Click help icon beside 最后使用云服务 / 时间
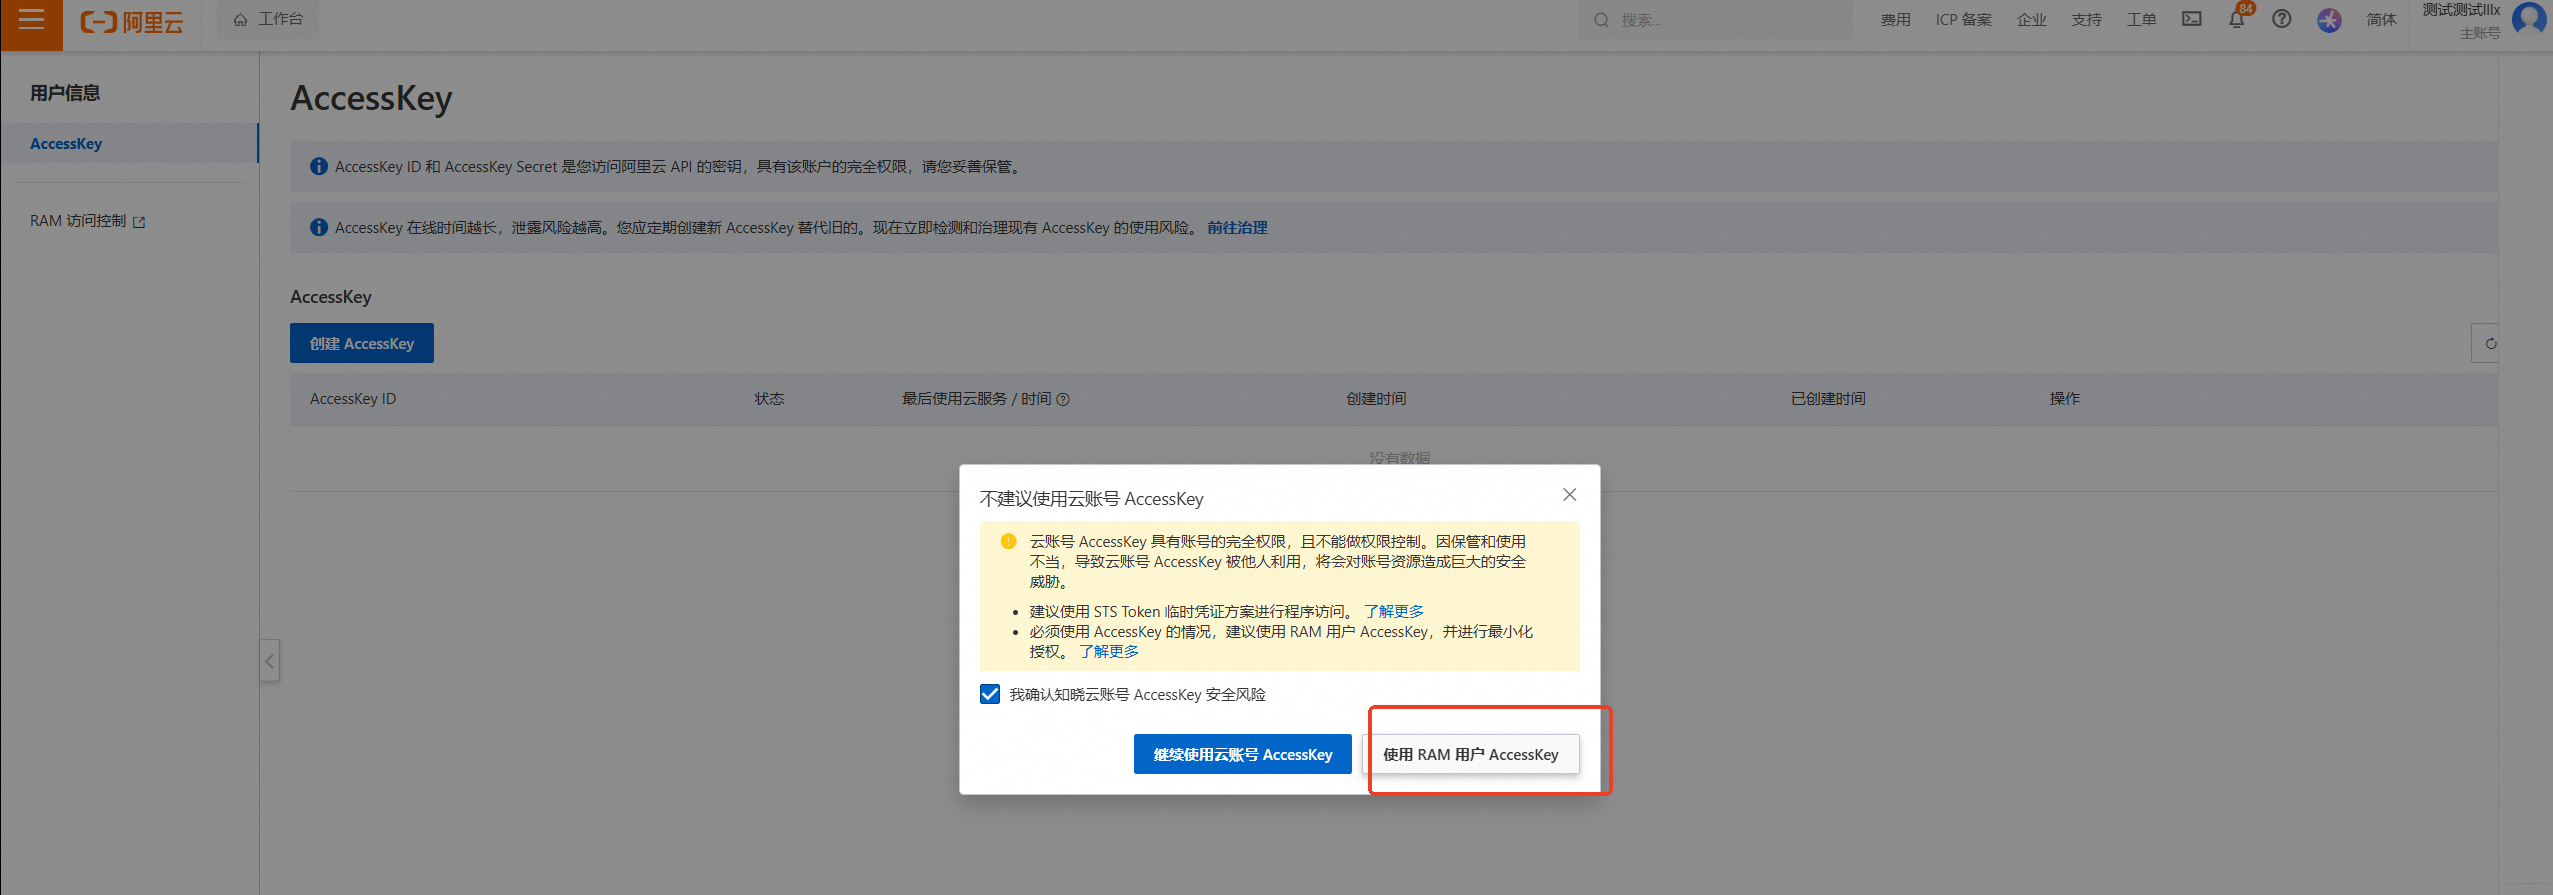Image resolution: width=2553 pixels, height=895 pixels. [x=1063, y=399]
